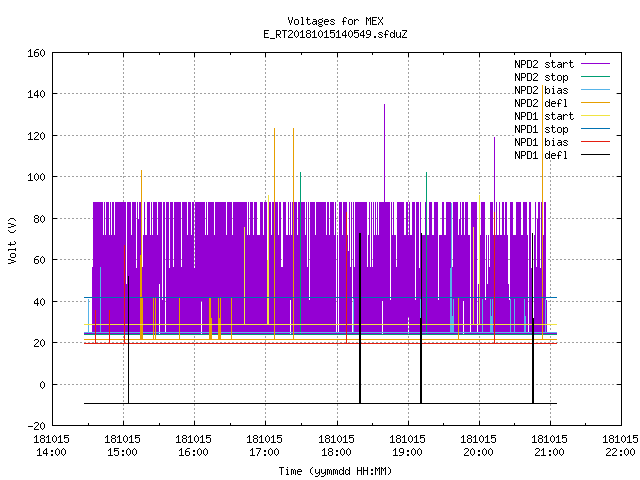This screenshot has width=640, height=480.
Task: Click the y-axis value 40
Action: [39, 302]
